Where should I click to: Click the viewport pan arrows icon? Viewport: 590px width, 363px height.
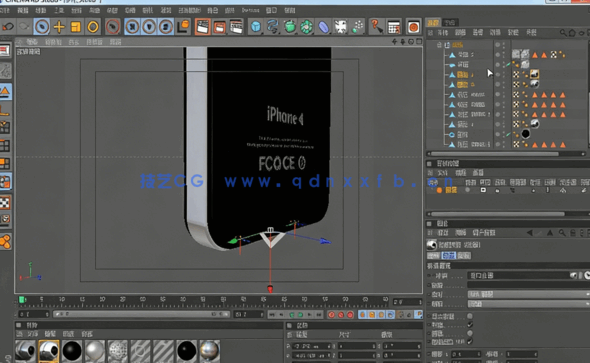pyautogui.click(x=394, y=41)
